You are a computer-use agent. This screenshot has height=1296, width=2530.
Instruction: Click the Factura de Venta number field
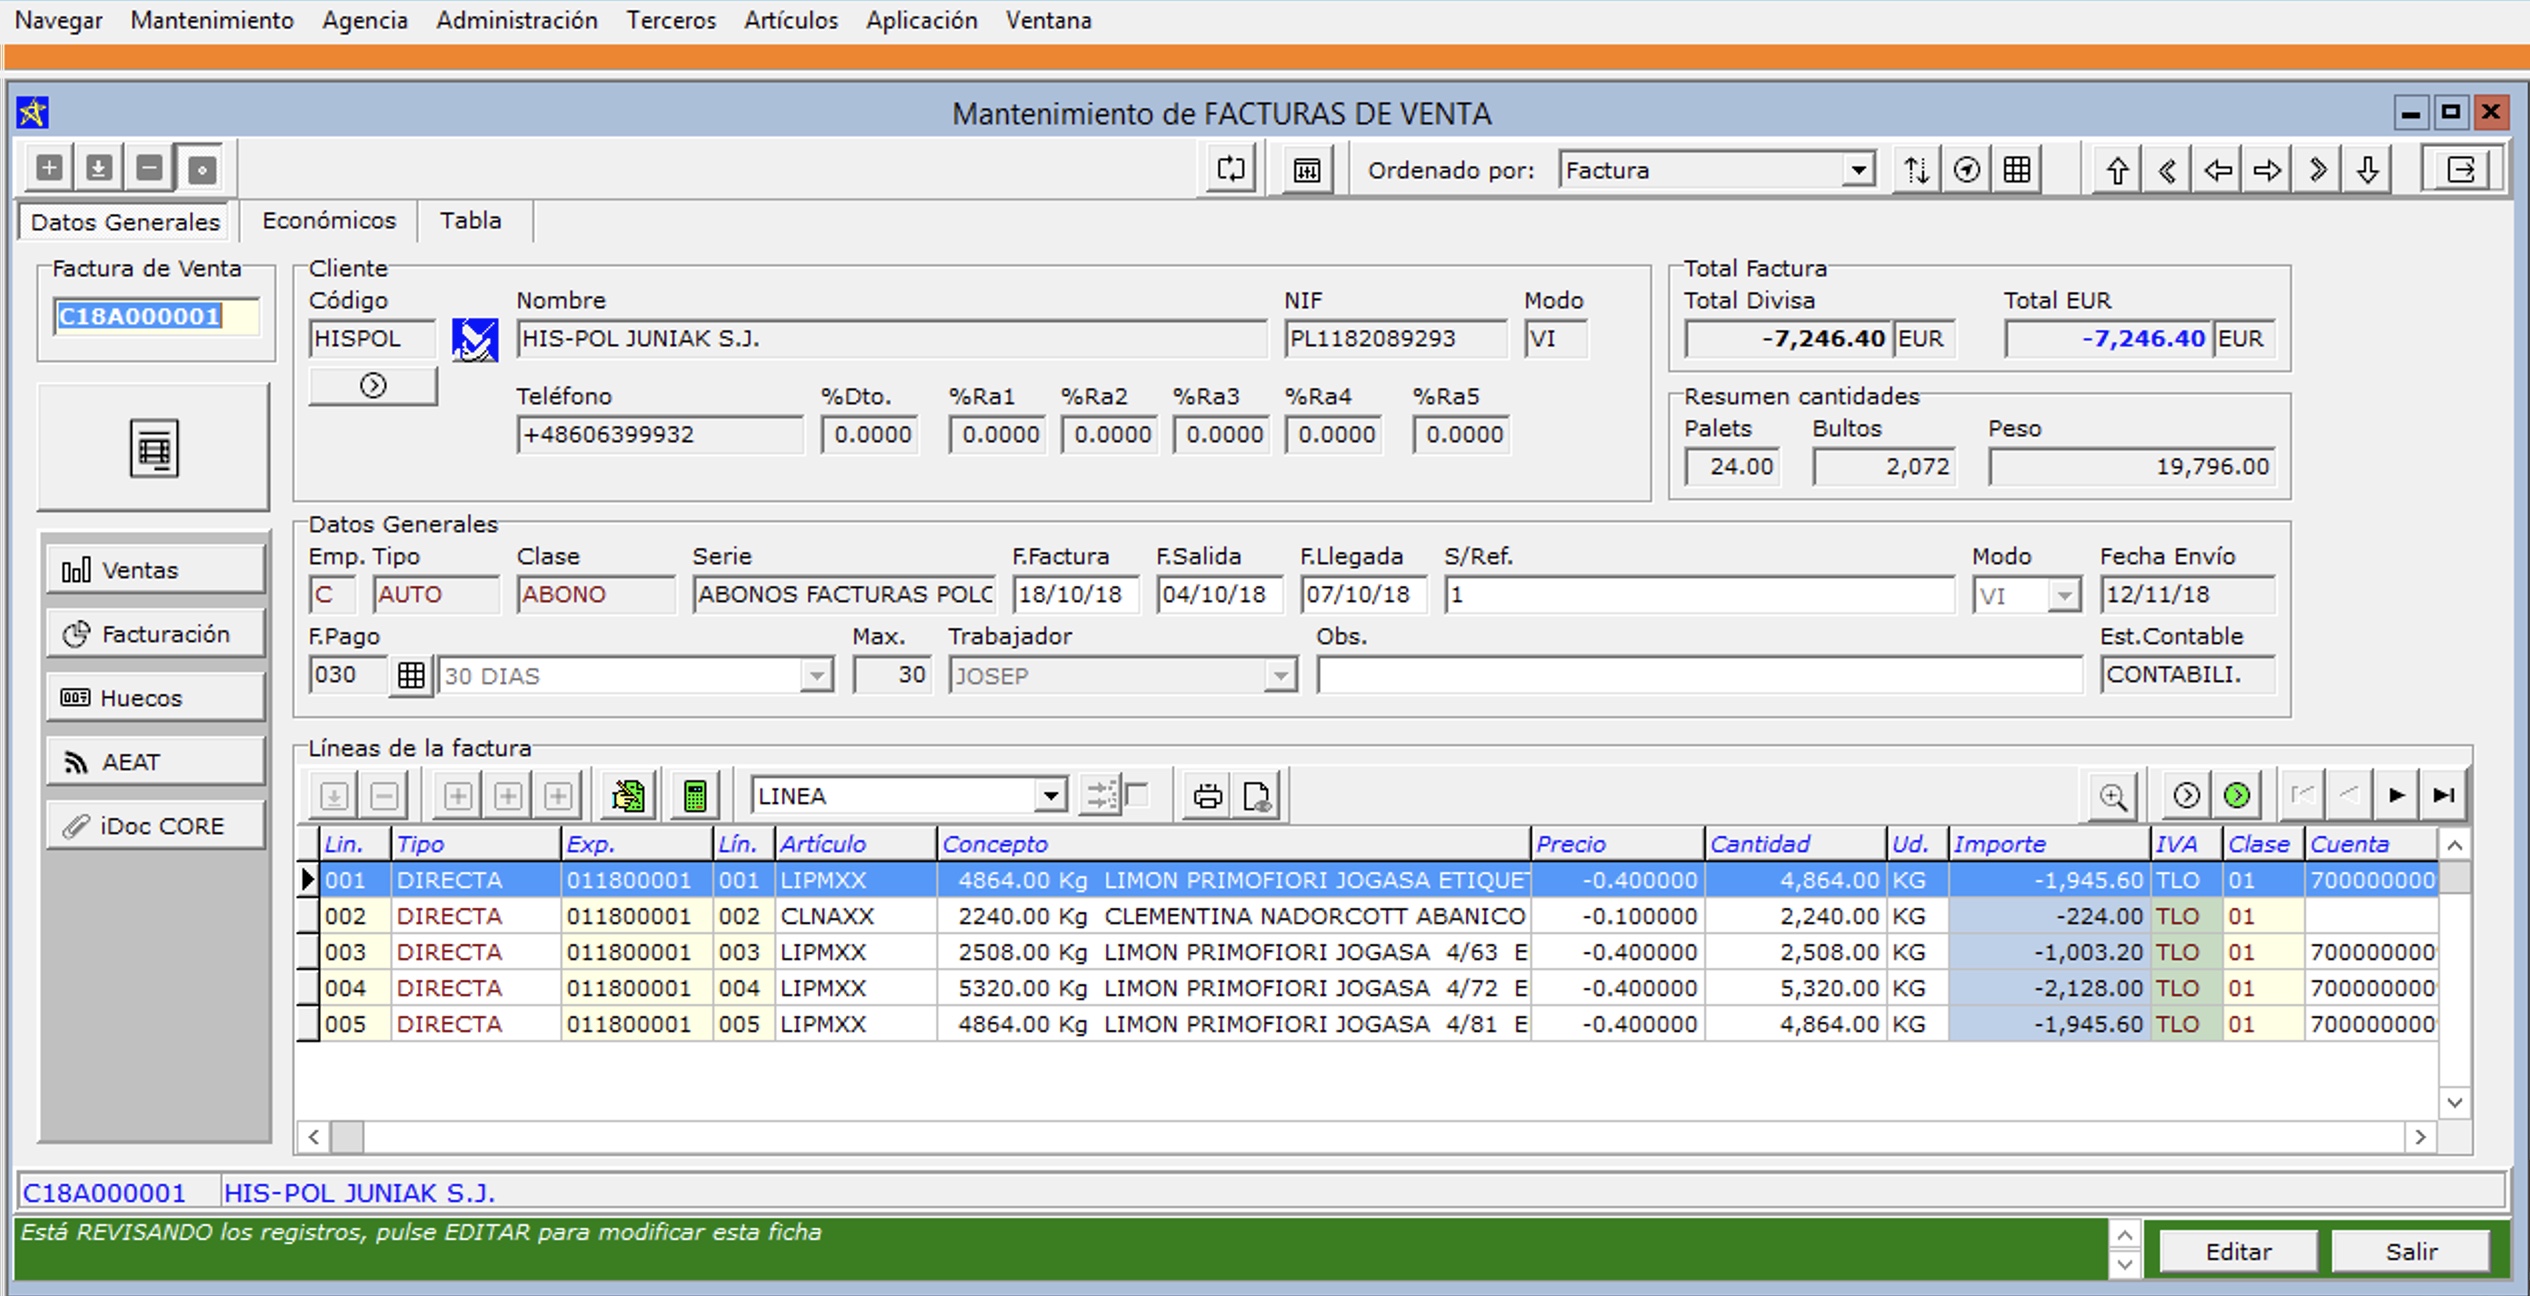pyautogui.click(x=155, y=317)
